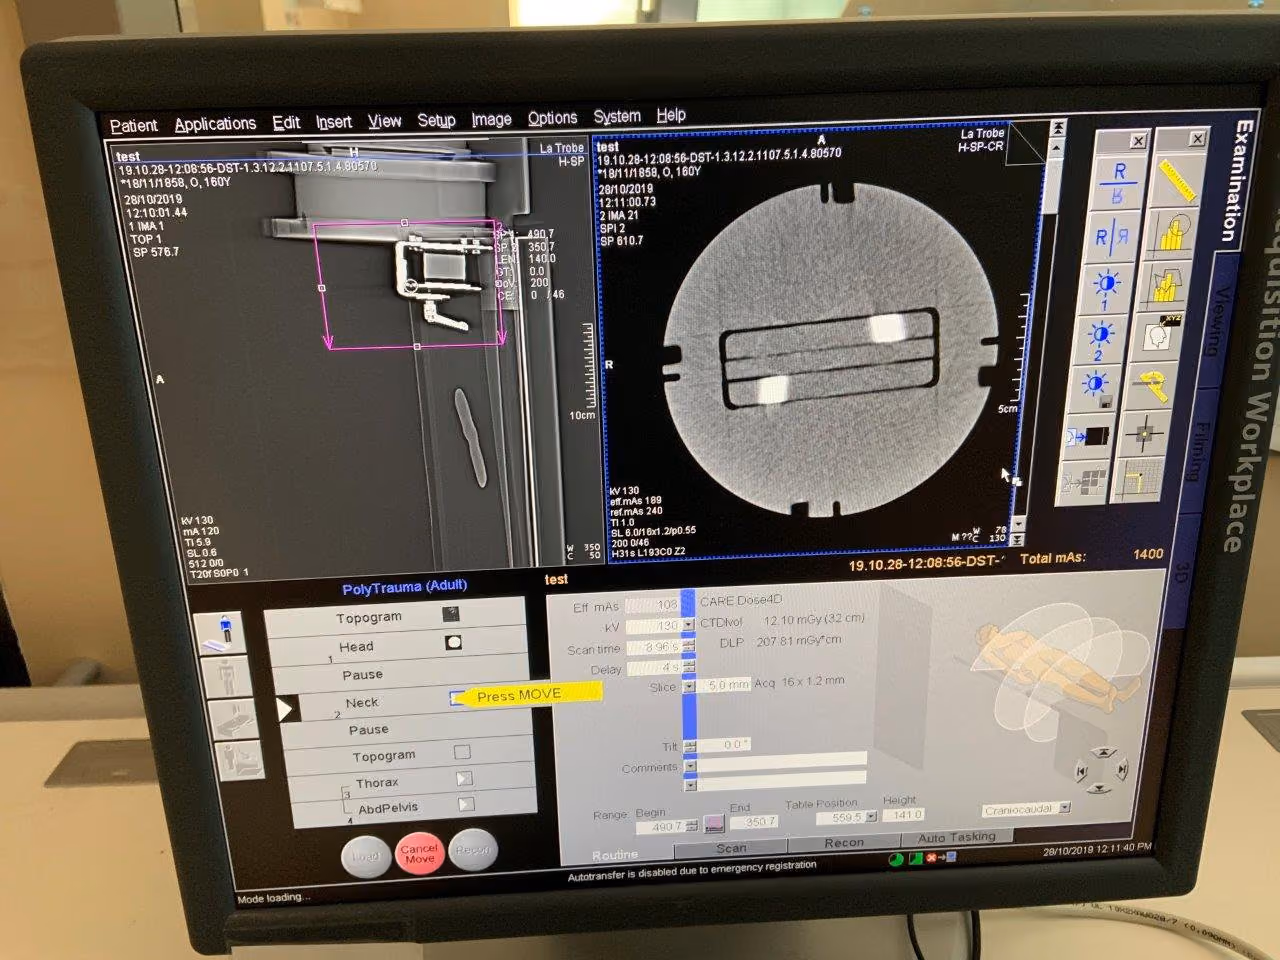Click the round Recon button
Screen dimensions: 1280x960
[473, 850]
